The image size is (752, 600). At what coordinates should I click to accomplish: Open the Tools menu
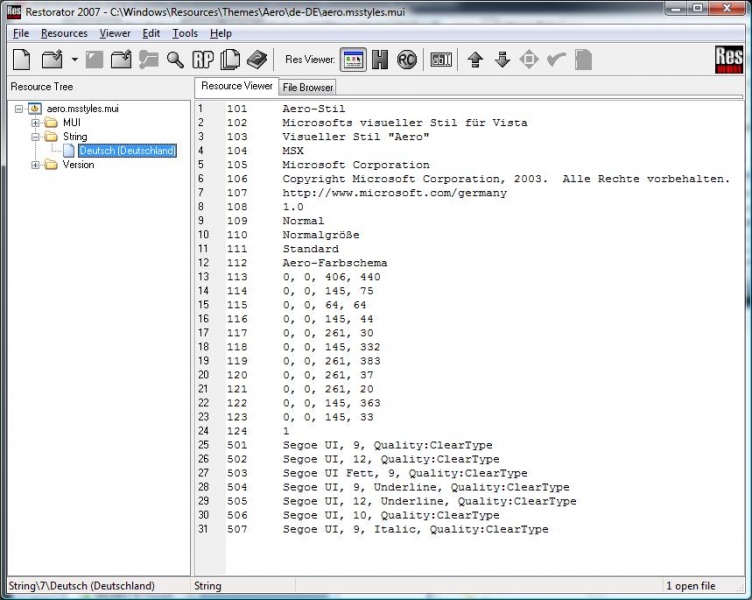click(x=185, y=34)
